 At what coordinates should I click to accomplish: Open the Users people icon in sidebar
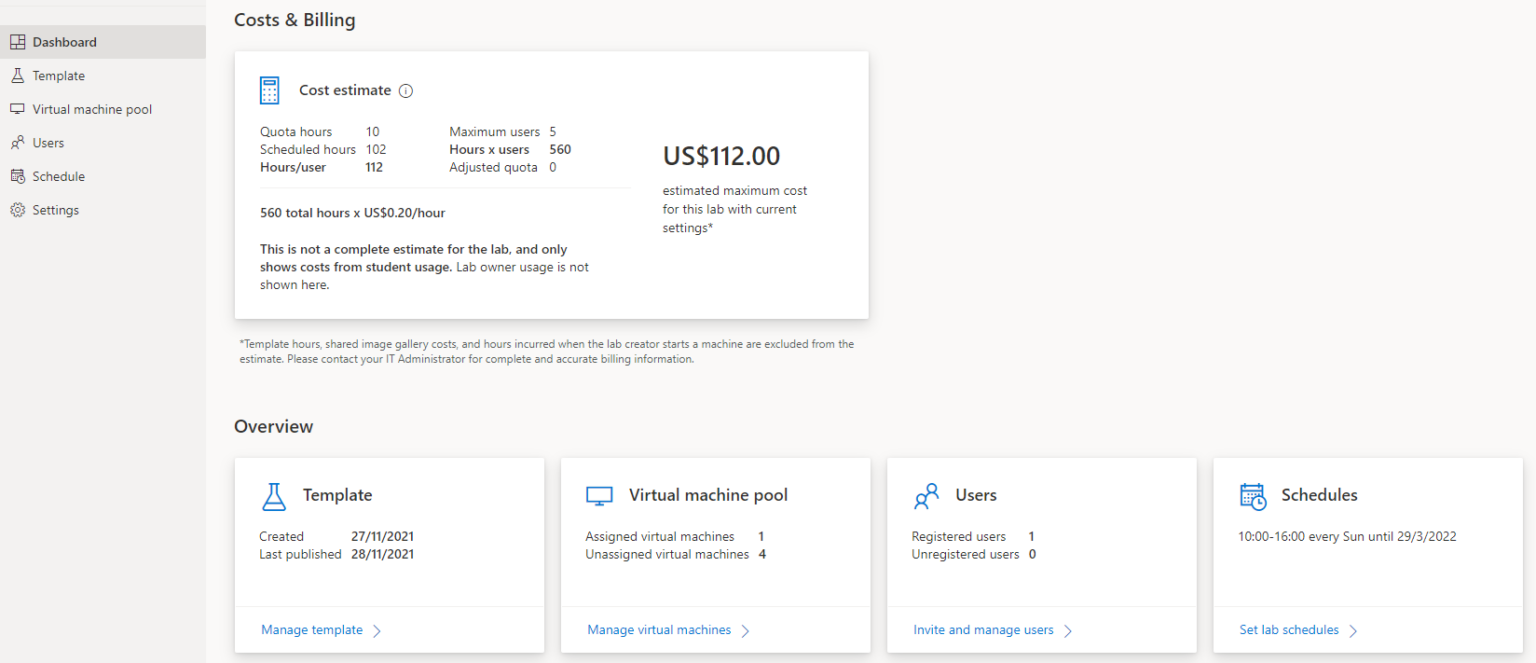click(17, 142)
